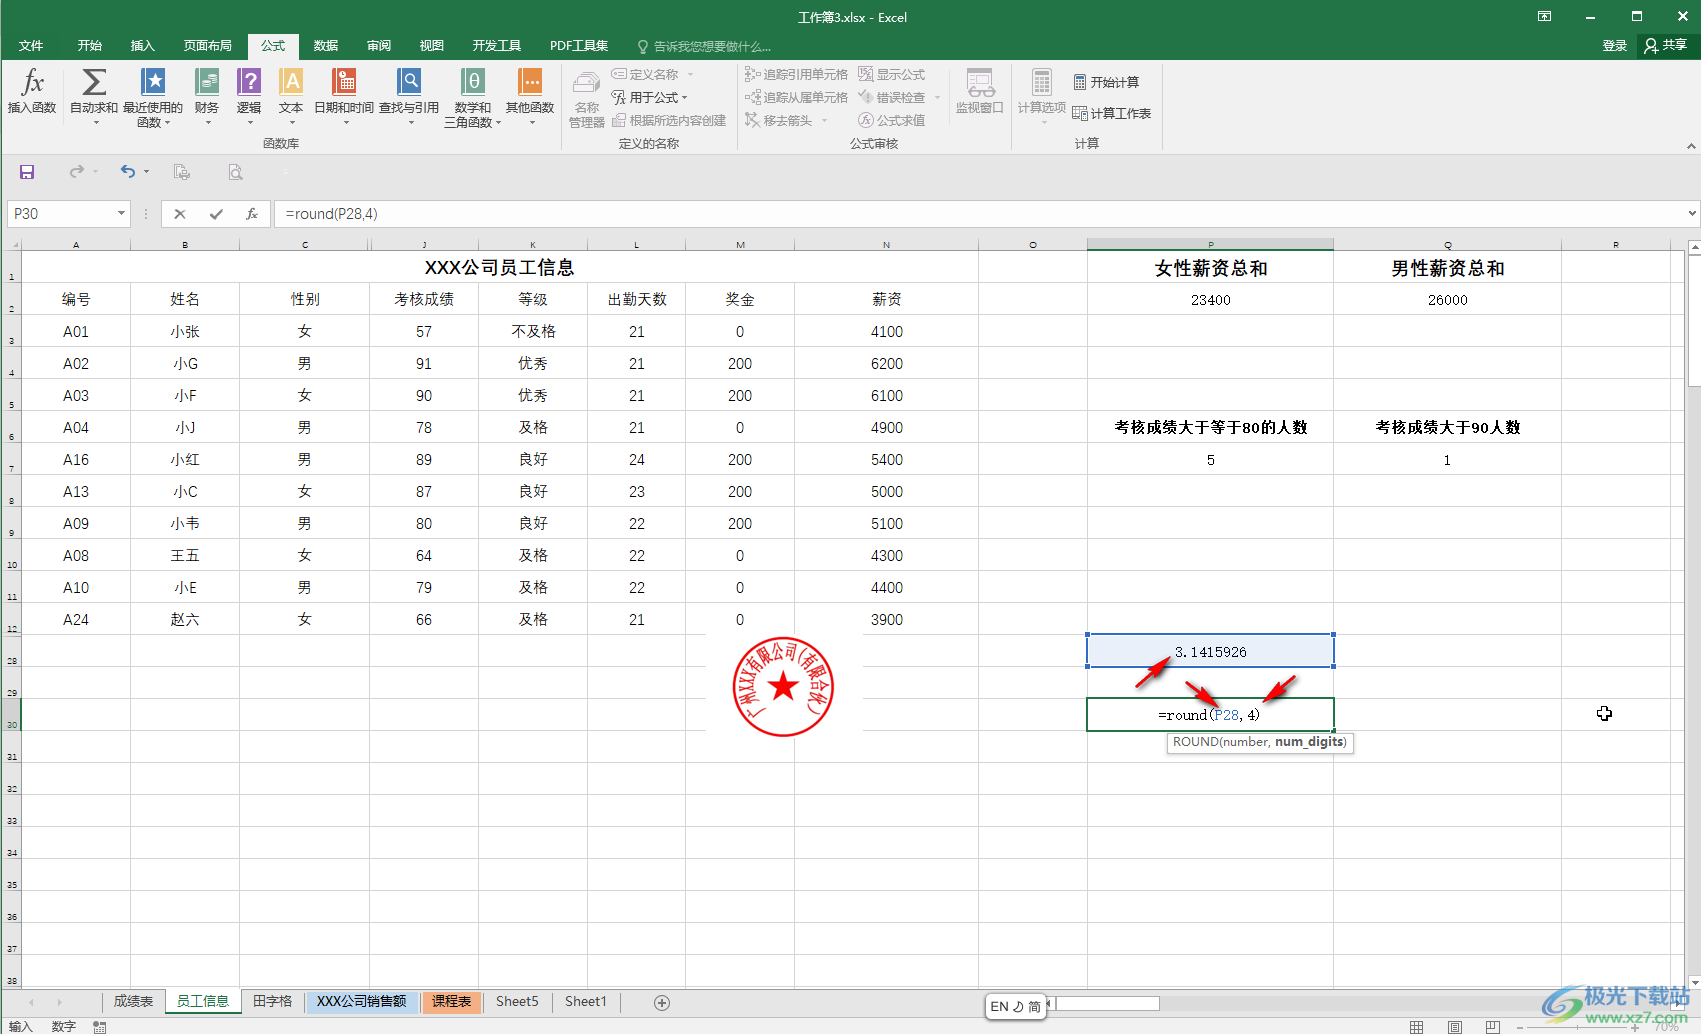1701x1034 pixels.
Task: Click the horizontal scrollbar thumb
Action: coord(1108,1003)
